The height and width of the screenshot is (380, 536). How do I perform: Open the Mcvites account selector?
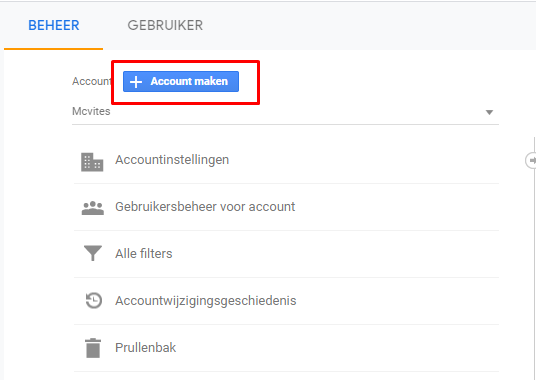click(x=285, y=112)
